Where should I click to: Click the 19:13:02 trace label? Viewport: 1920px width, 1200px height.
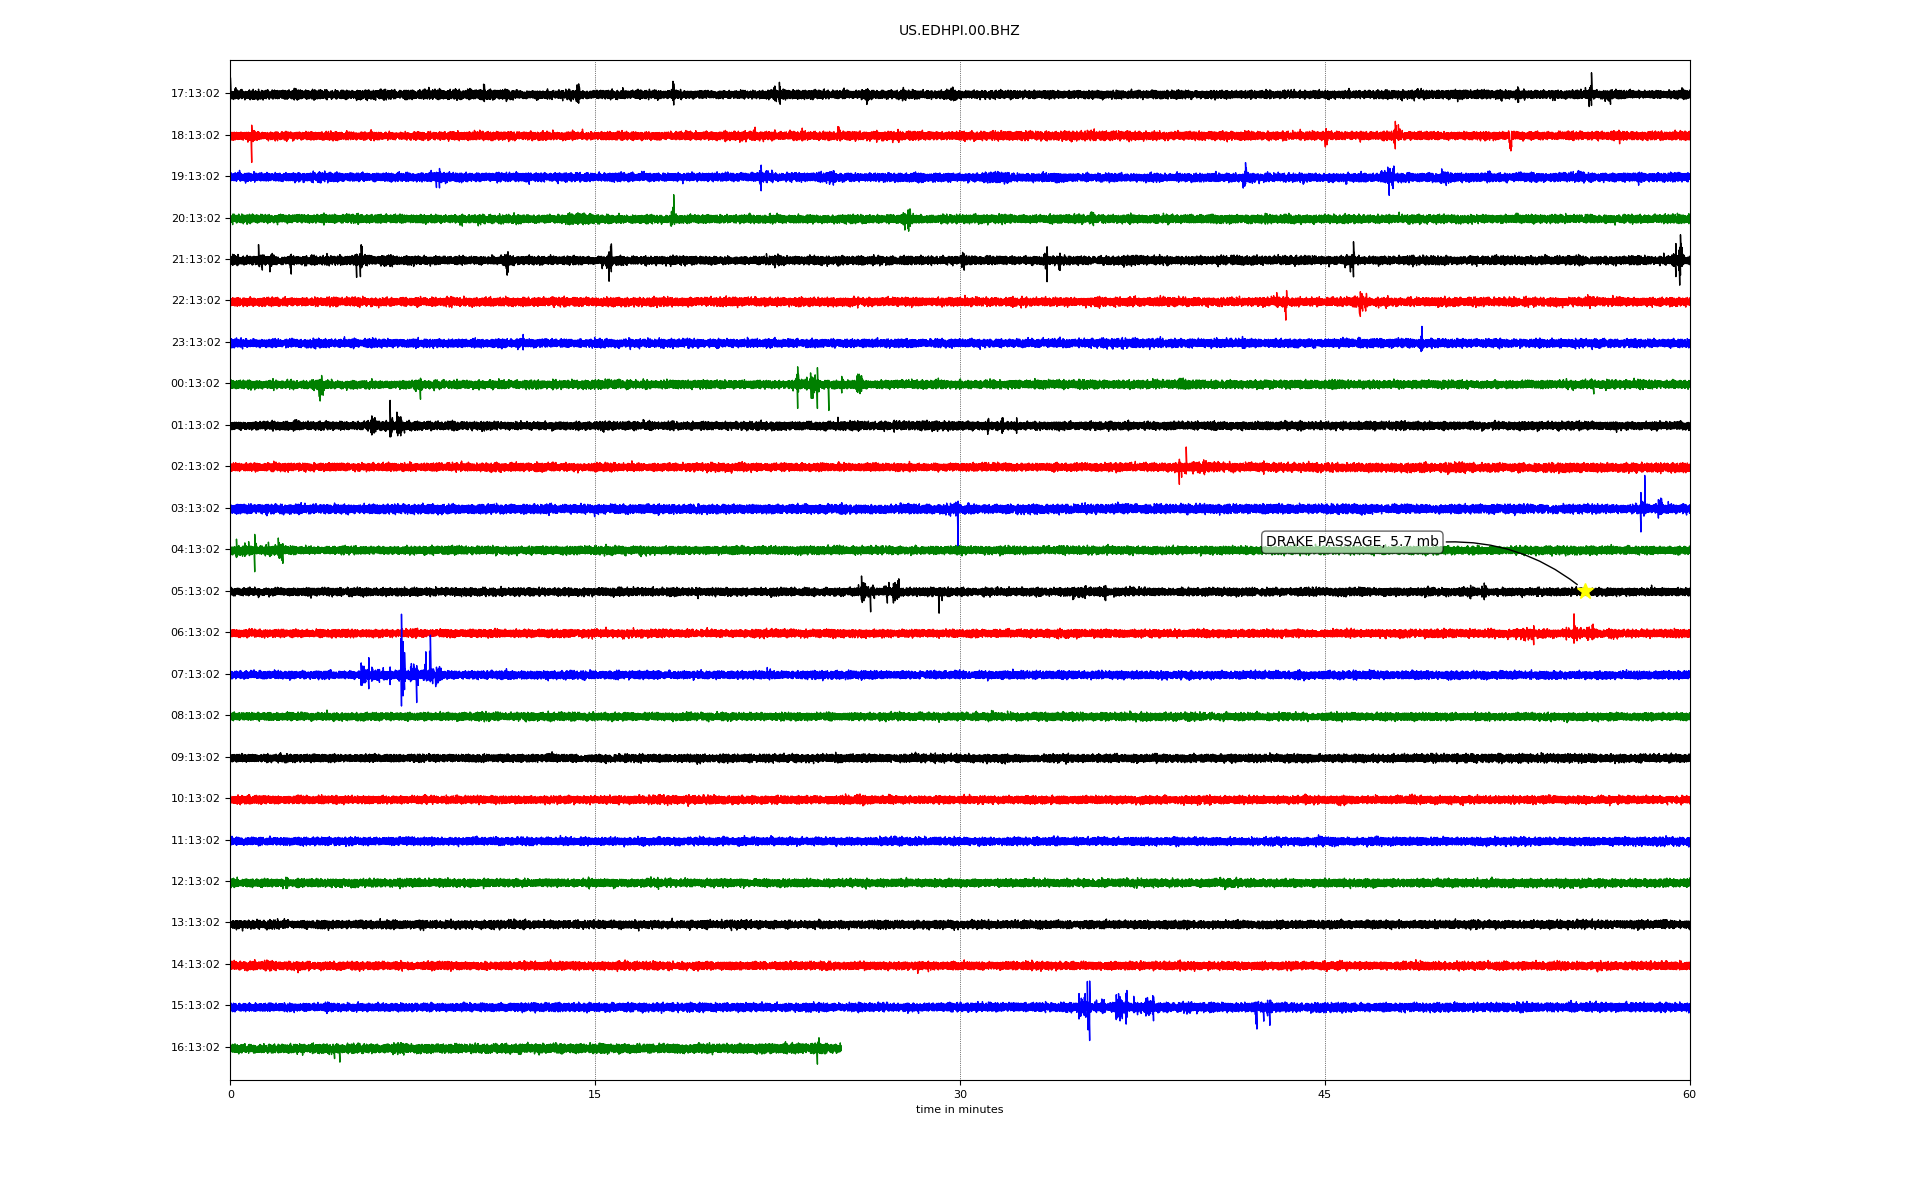click(x=195, y=177)
